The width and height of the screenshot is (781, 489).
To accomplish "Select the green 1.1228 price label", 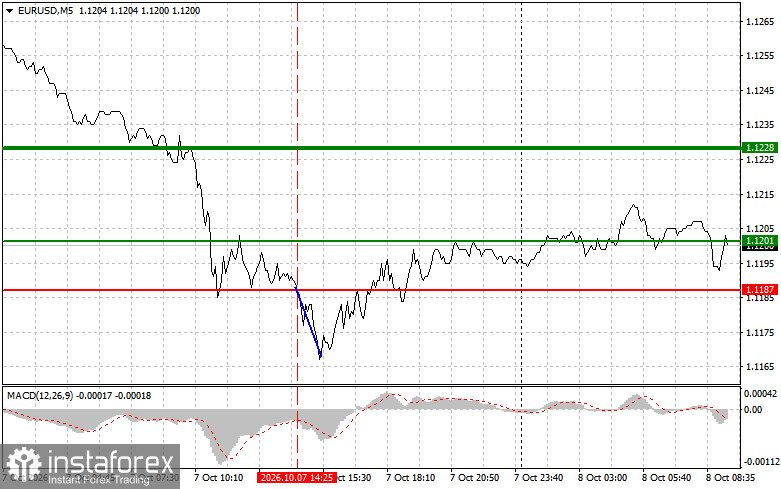I will point(759,147).
